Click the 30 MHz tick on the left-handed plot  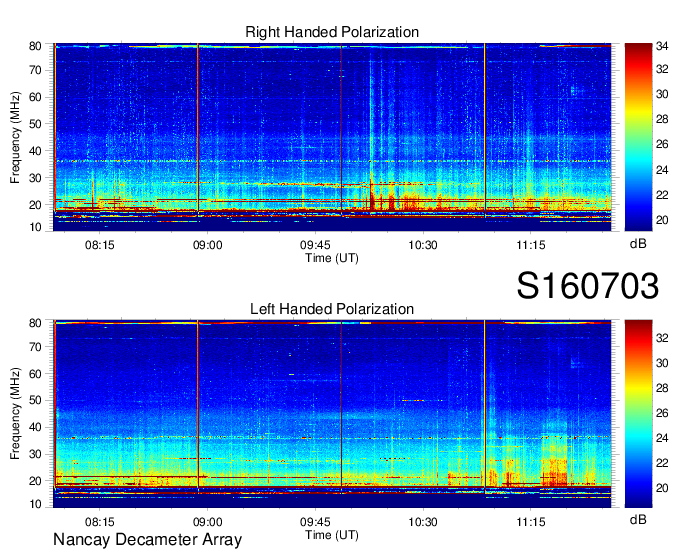point(35,454)
